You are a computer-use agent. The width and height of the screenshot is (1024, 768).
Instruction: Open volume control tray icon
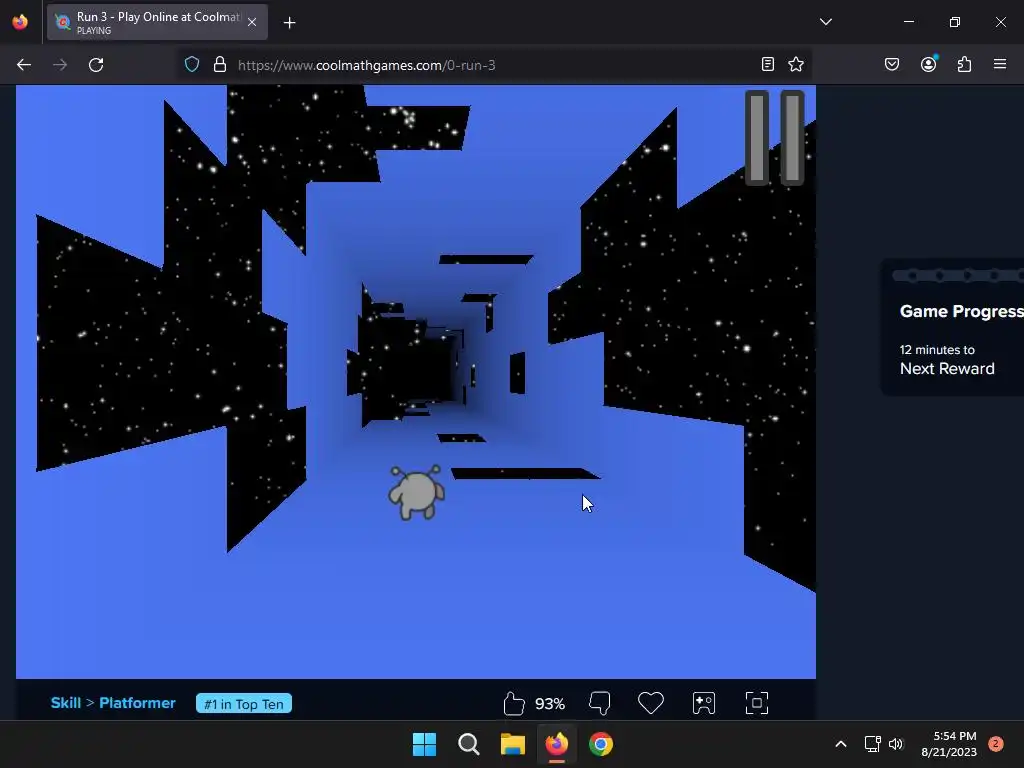(x=896, y=744)
